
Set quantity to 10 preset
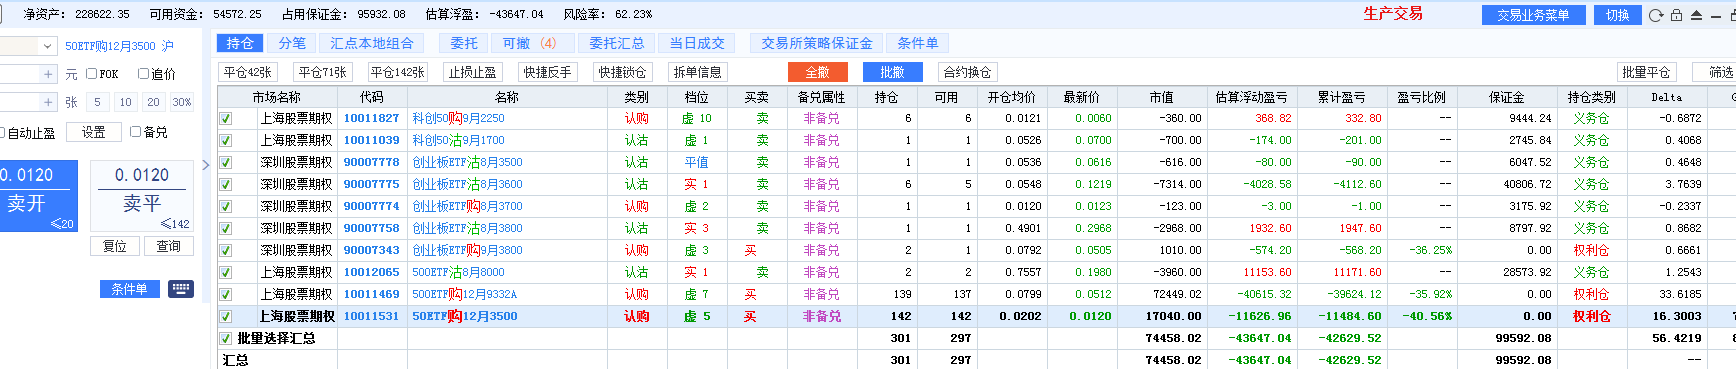point(125,102)
